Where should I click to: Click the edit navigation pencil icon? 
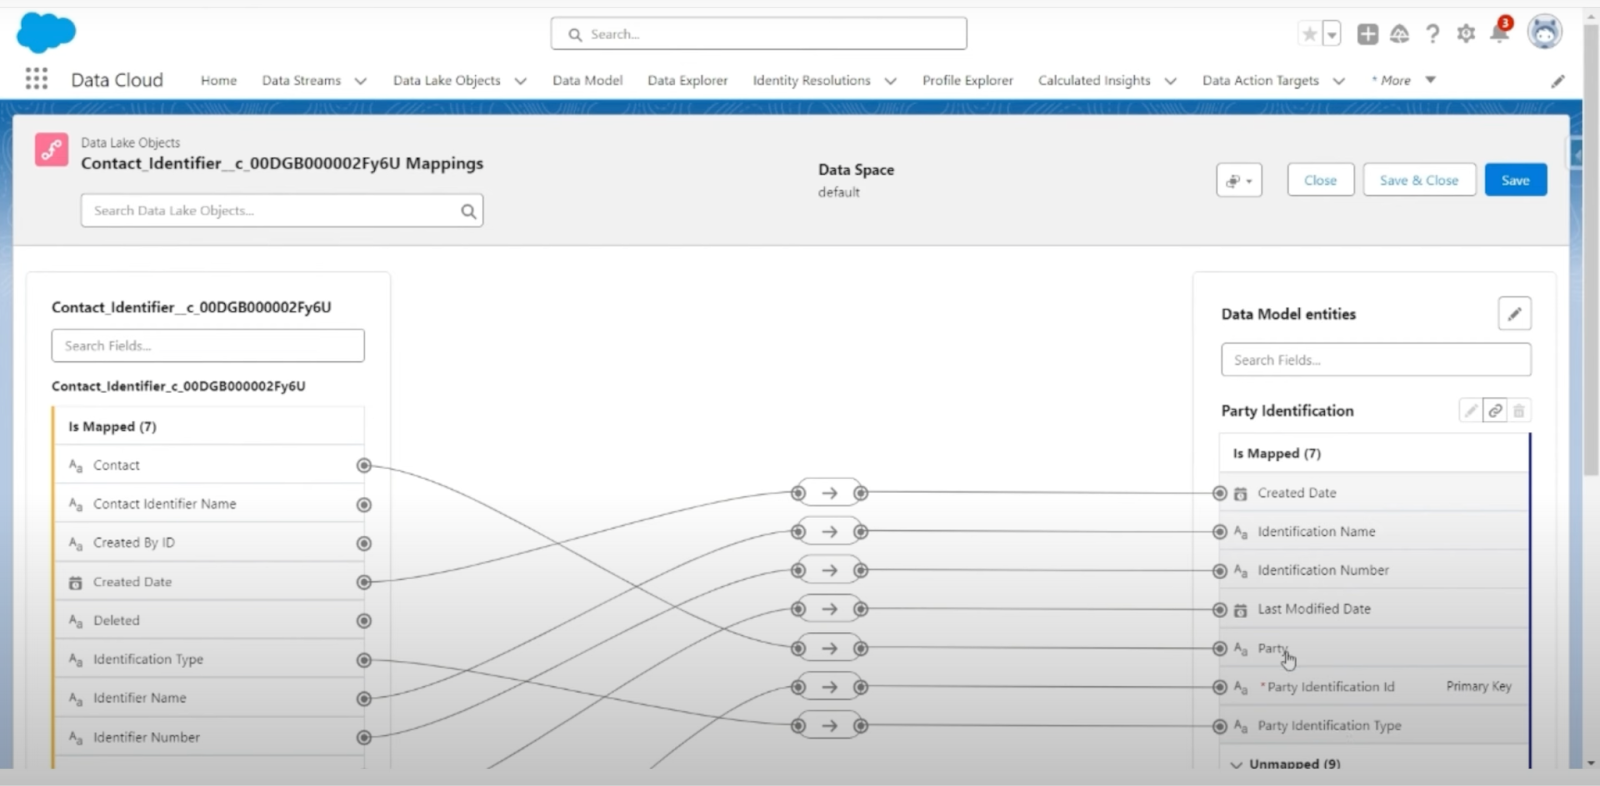pyautogui.click(x=1558, y=81)
